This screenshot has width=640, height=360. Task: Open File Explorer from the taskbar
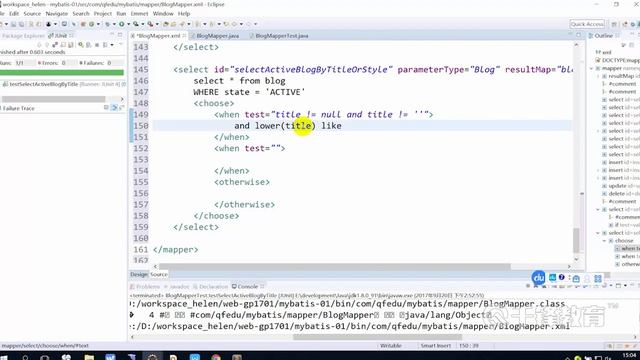tap(89, 357)
